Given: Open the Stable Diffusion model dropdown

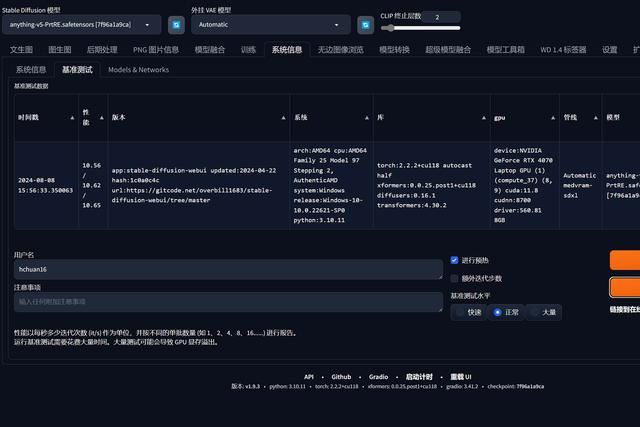Looking at the screenshot, I should pos(80,24).
